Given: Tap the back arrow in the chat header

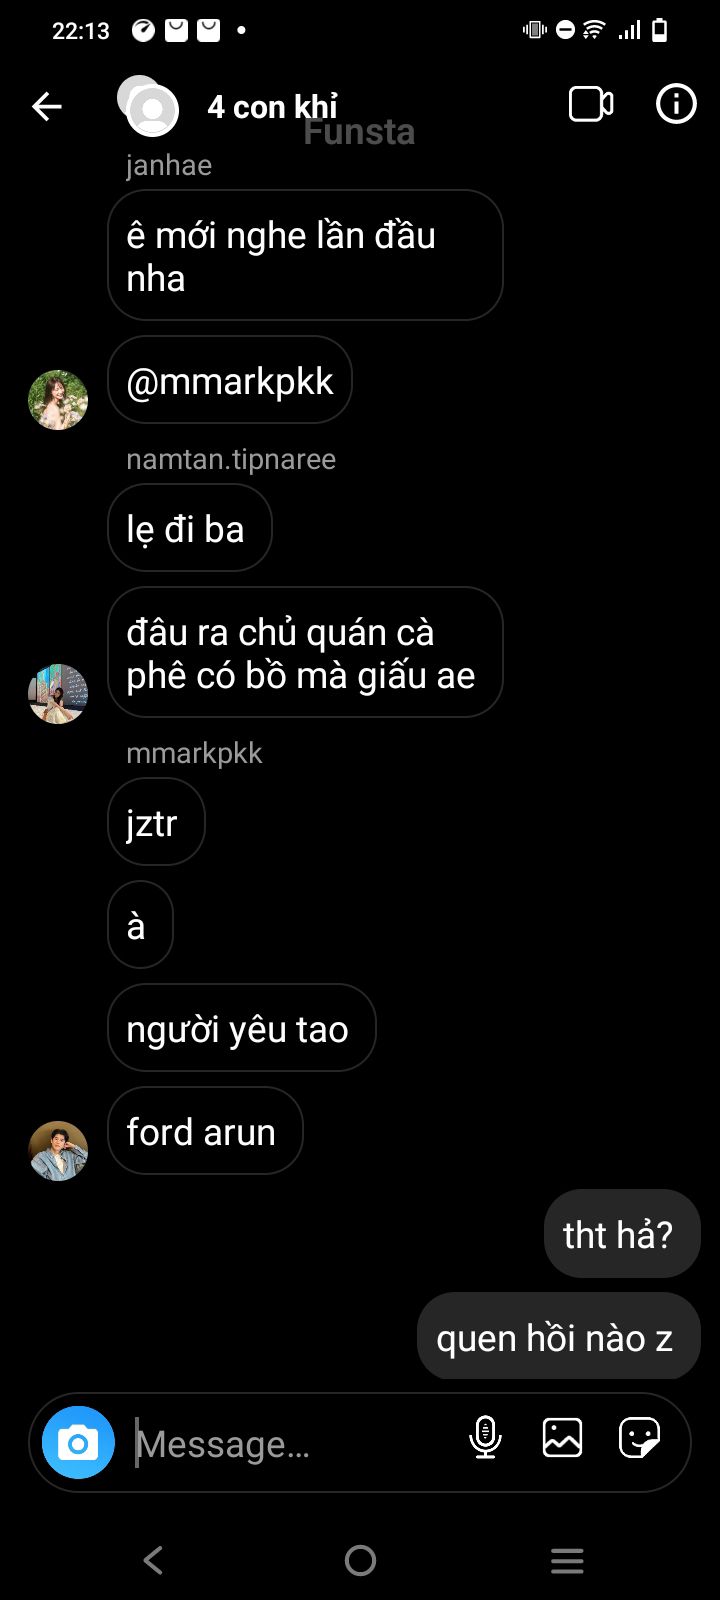Looking at the screenshot, I should [47, 106].
